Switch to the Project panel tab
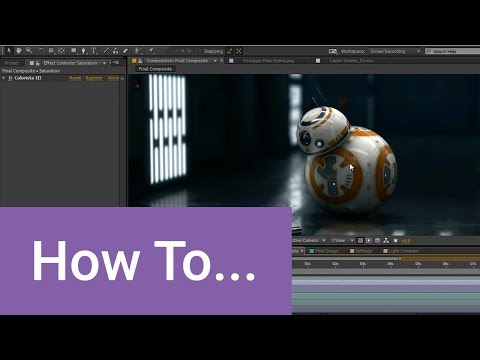 click(x=11, y=63)
